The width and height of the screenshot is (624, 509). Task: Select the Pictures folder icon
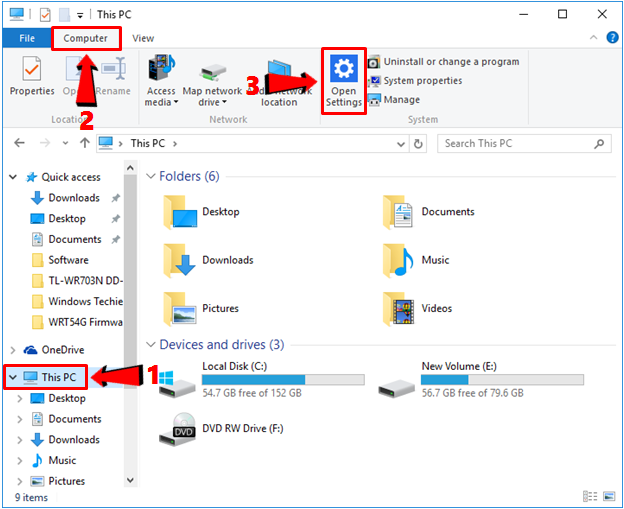tap(180, 309)
